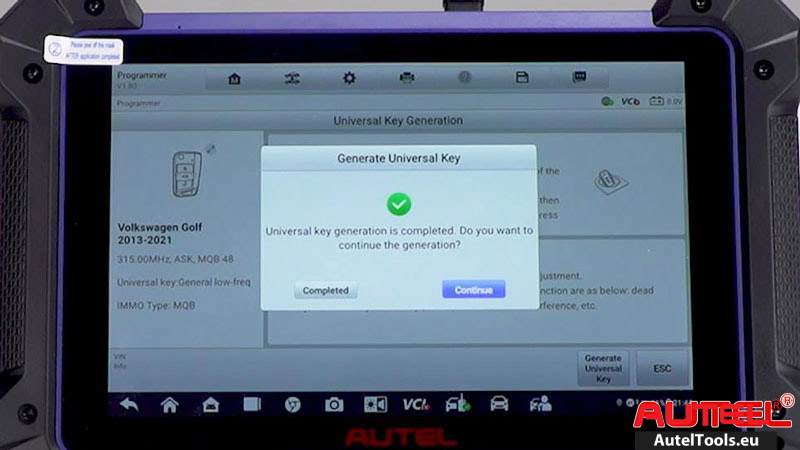The image size is (800, 450).
Task: Click the vehicle swap icon in toolbar
Action: click(292, 78)
